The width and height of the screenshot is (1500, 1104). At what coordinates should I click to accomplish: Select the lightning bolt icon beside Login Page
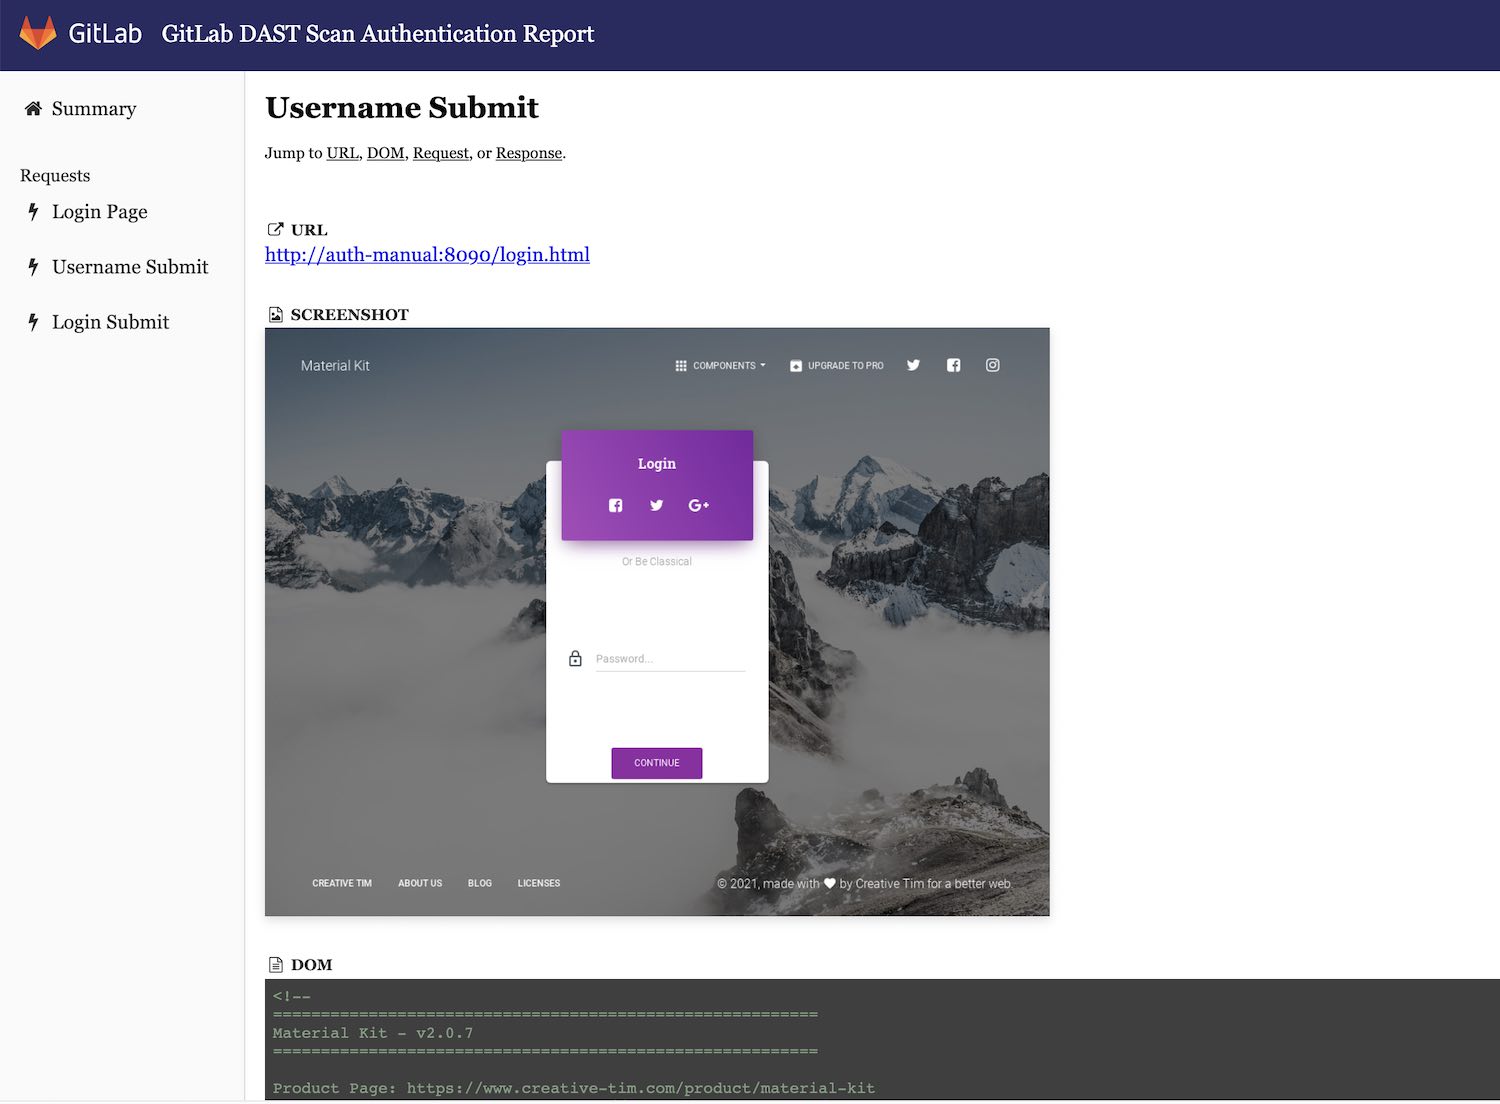[33, 211]
